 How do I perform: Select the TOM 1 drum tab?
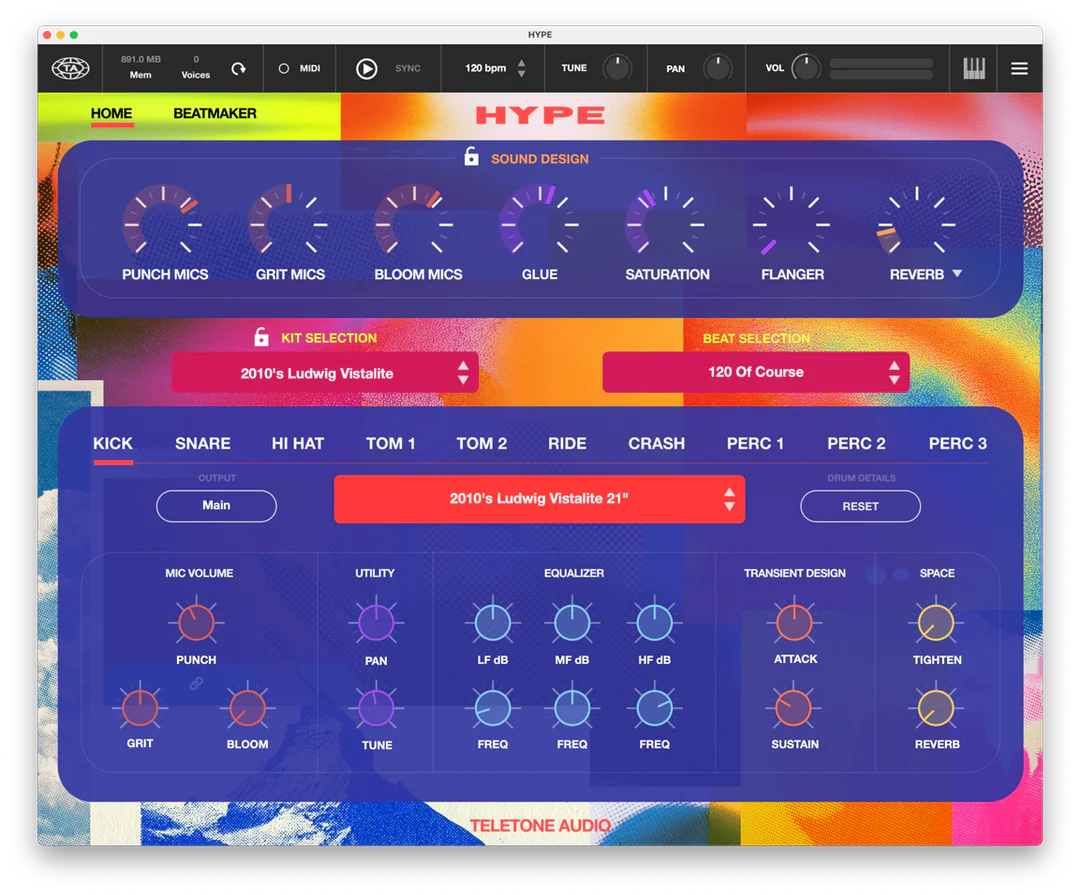coord(391,443)
